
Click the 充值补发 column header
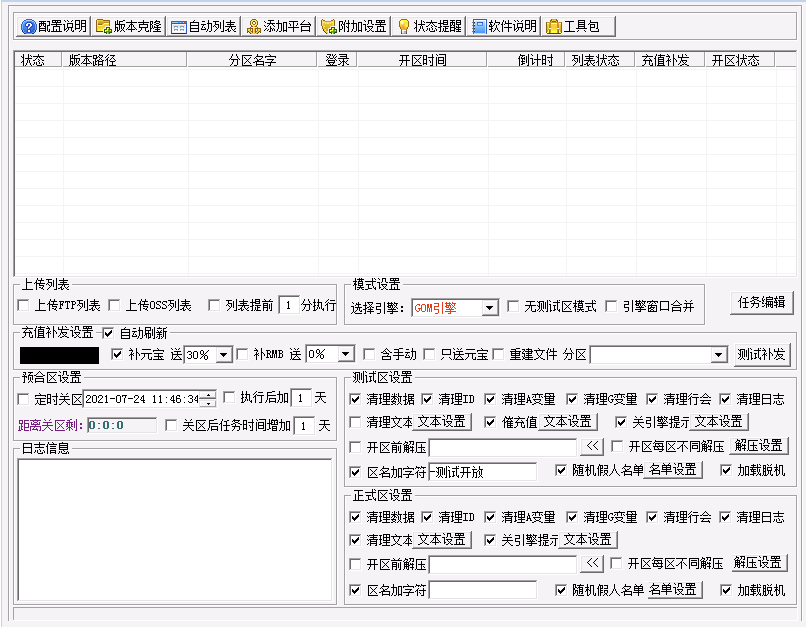pyautogui.click(x=670, y=60)
